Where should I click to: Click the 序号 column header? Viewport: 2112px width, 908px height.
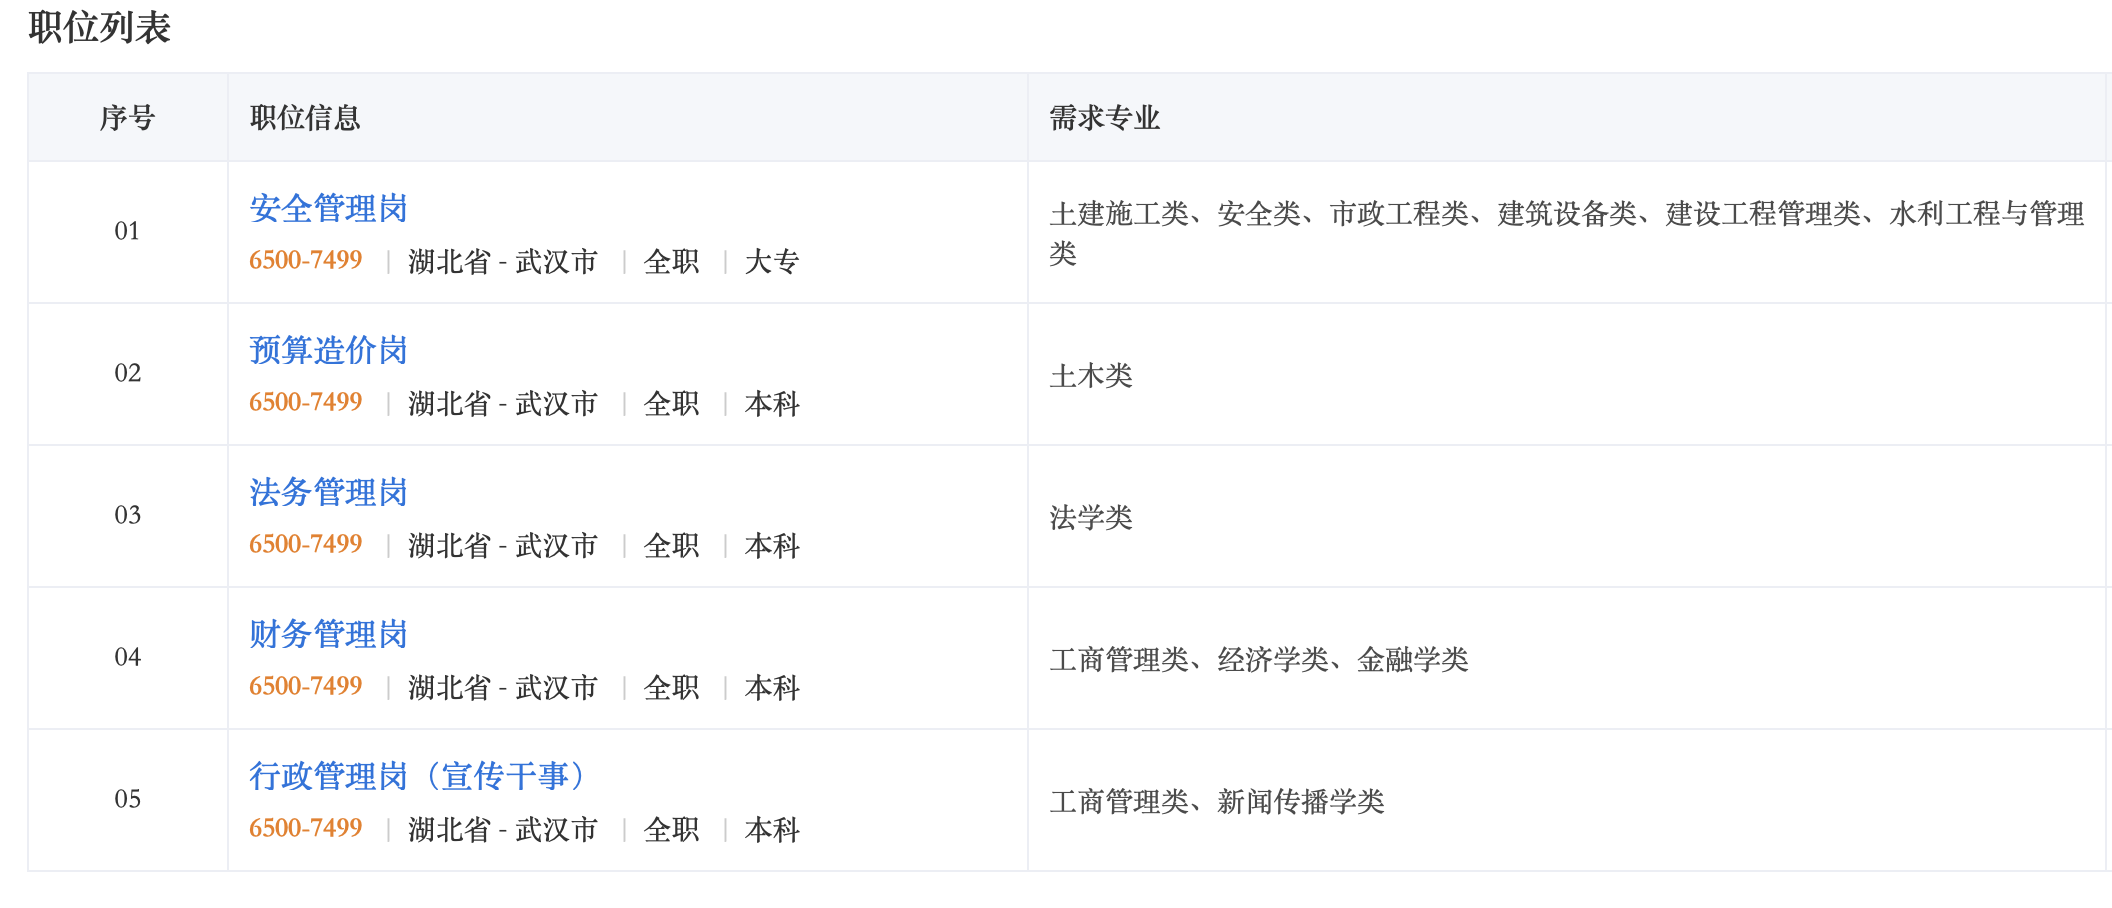click(x=128, y=118)
